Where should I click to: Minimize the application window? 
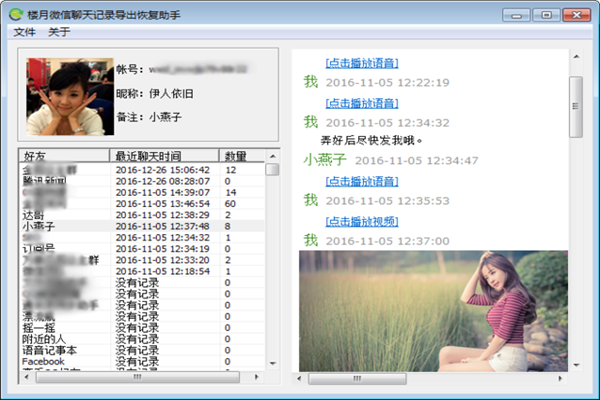(x=516, y=15)
